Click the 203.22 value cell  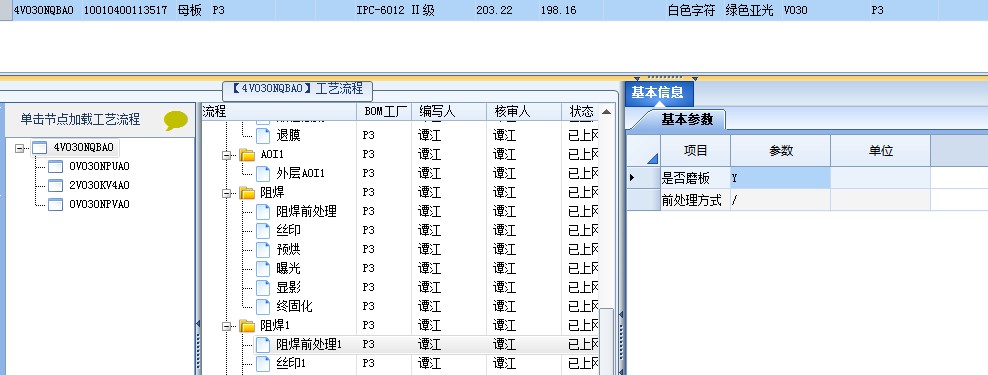click(x=494, y=10)
